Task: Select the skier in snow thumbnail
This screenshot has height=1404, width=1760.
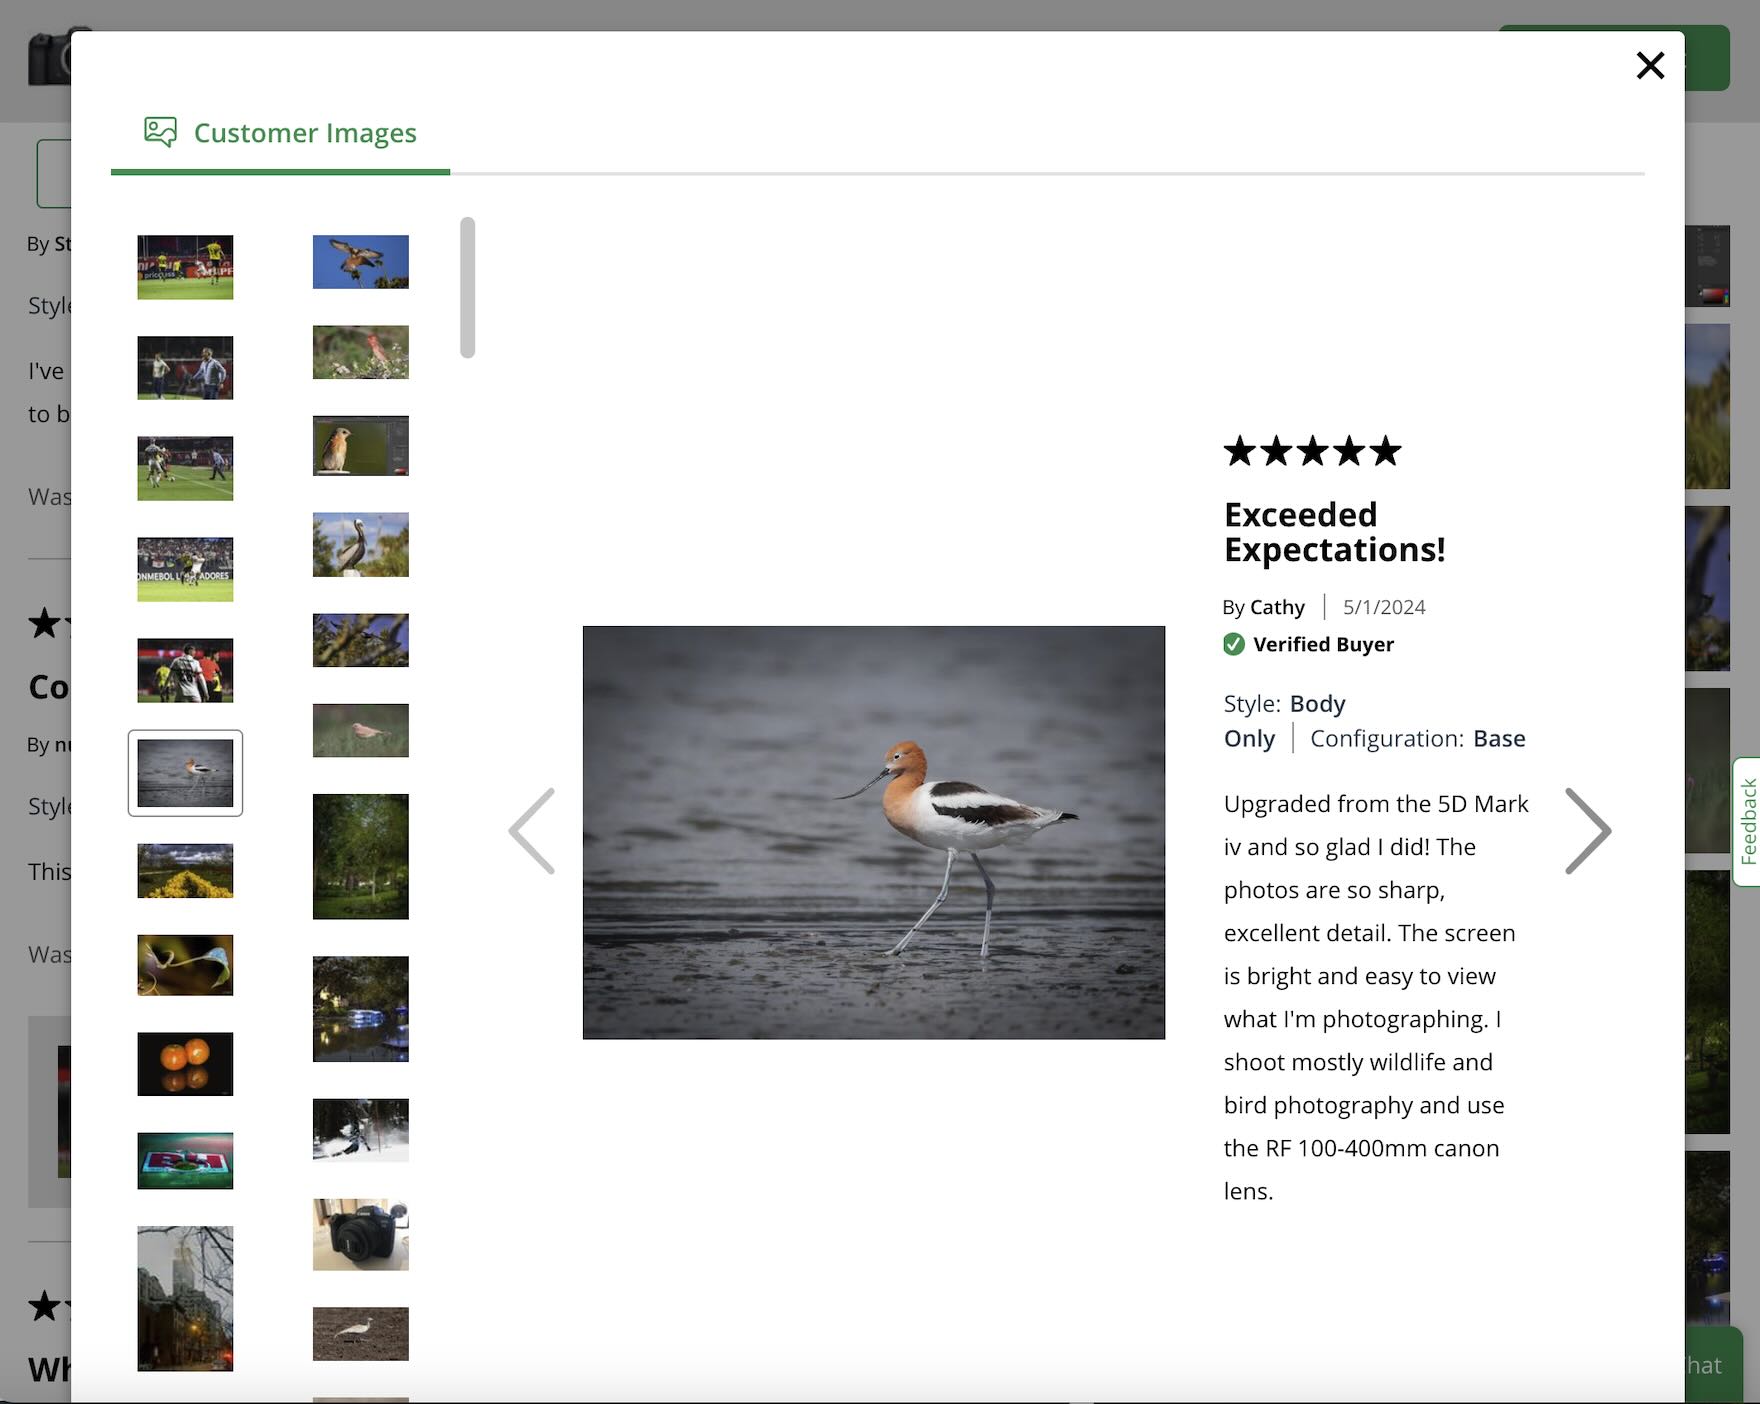Action: coord(360,1130)
